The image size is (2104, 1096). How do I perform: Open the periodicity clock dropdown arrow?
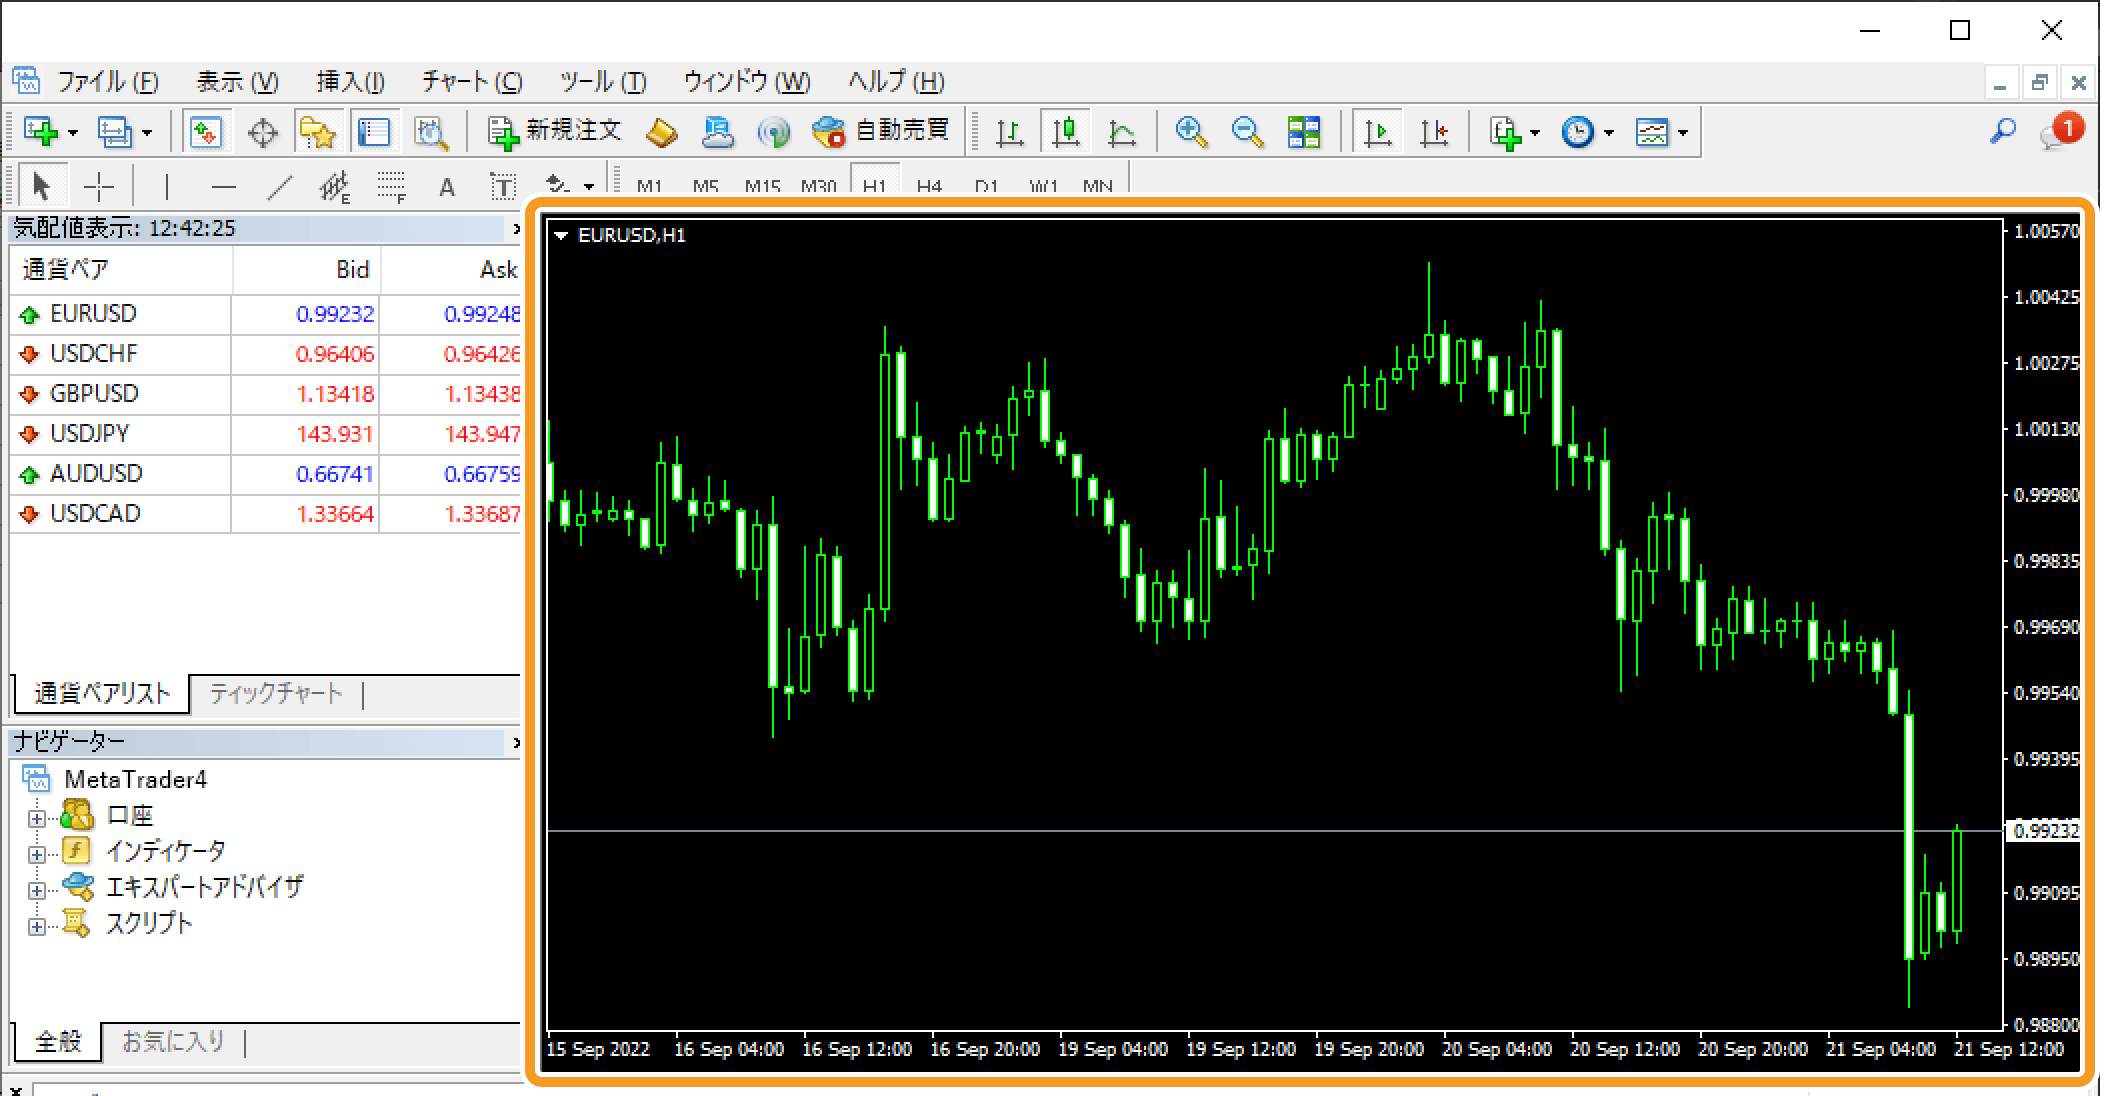pos(1609,133)
